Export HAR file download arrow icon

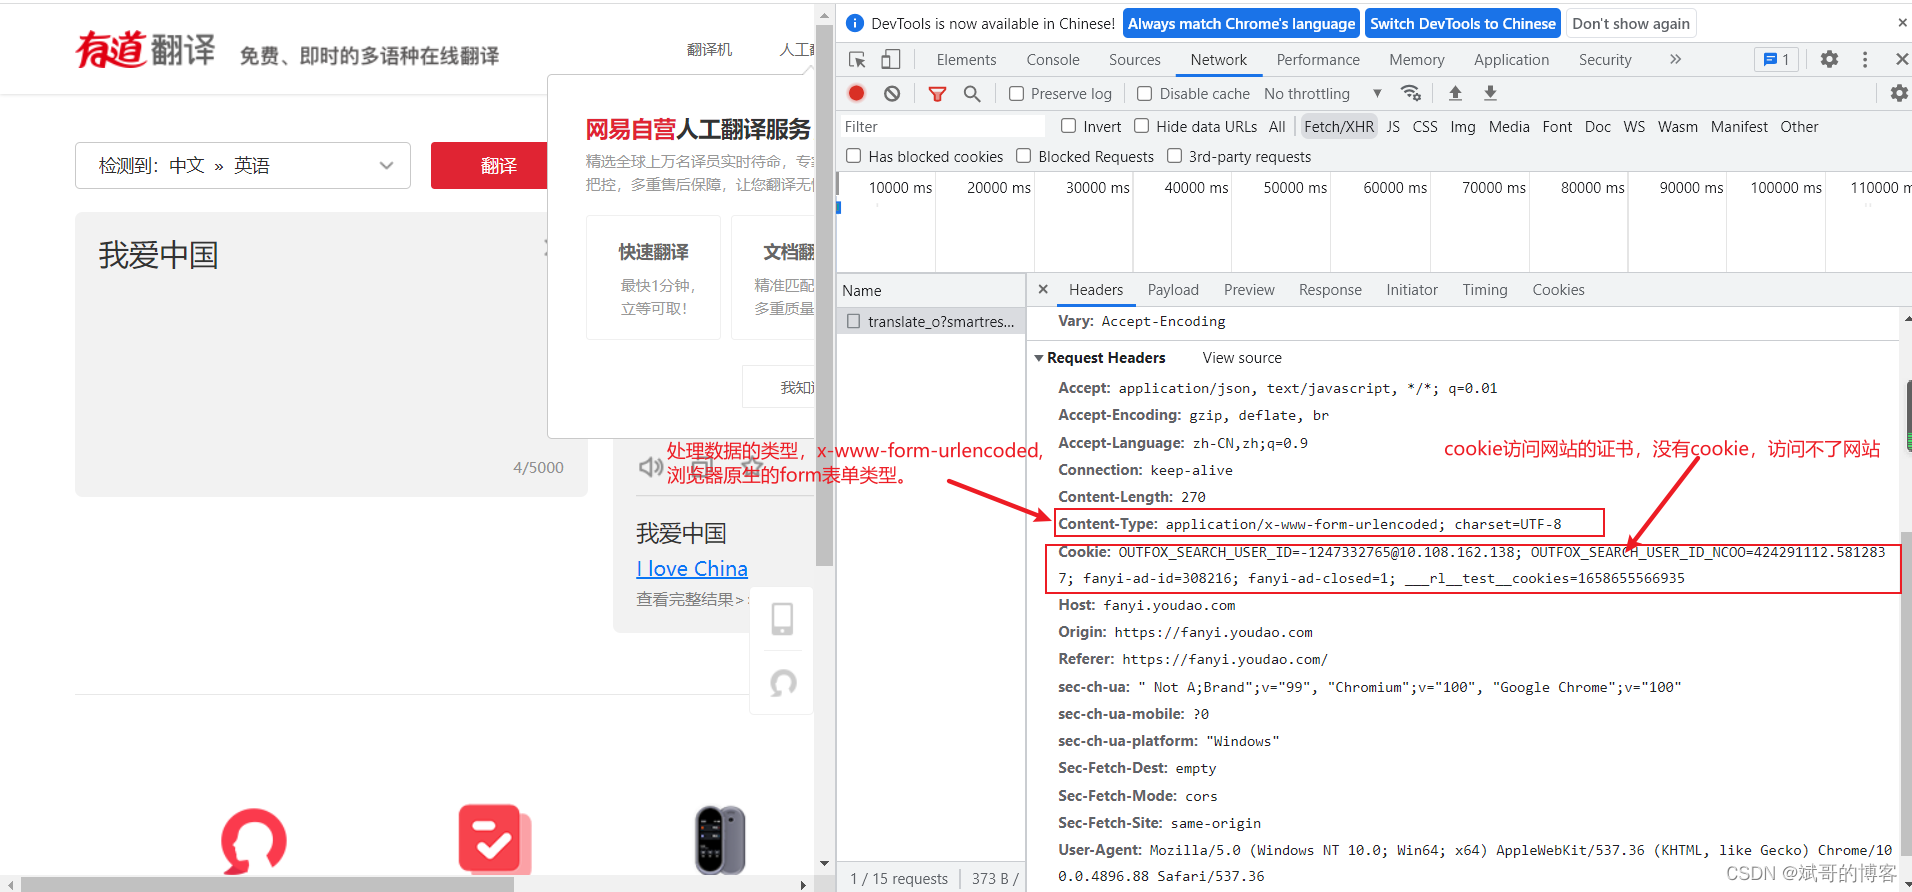coord(1490,93)
